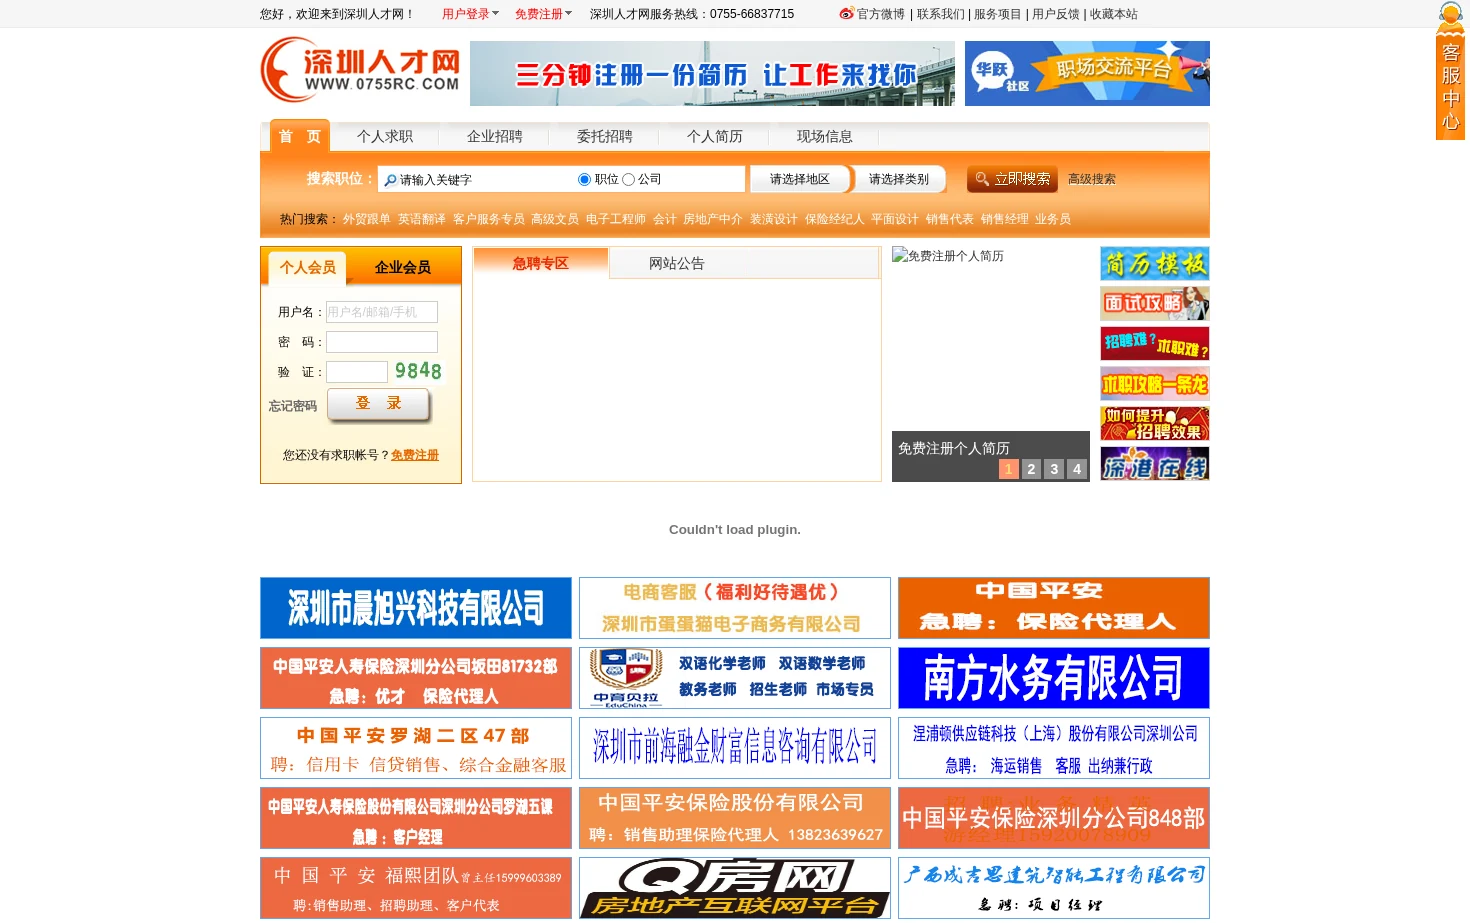The height and width of the screenshot is (923, 1470).
Task: Open the 如何提升招聘效果 banner
Action: point(1155,424)
